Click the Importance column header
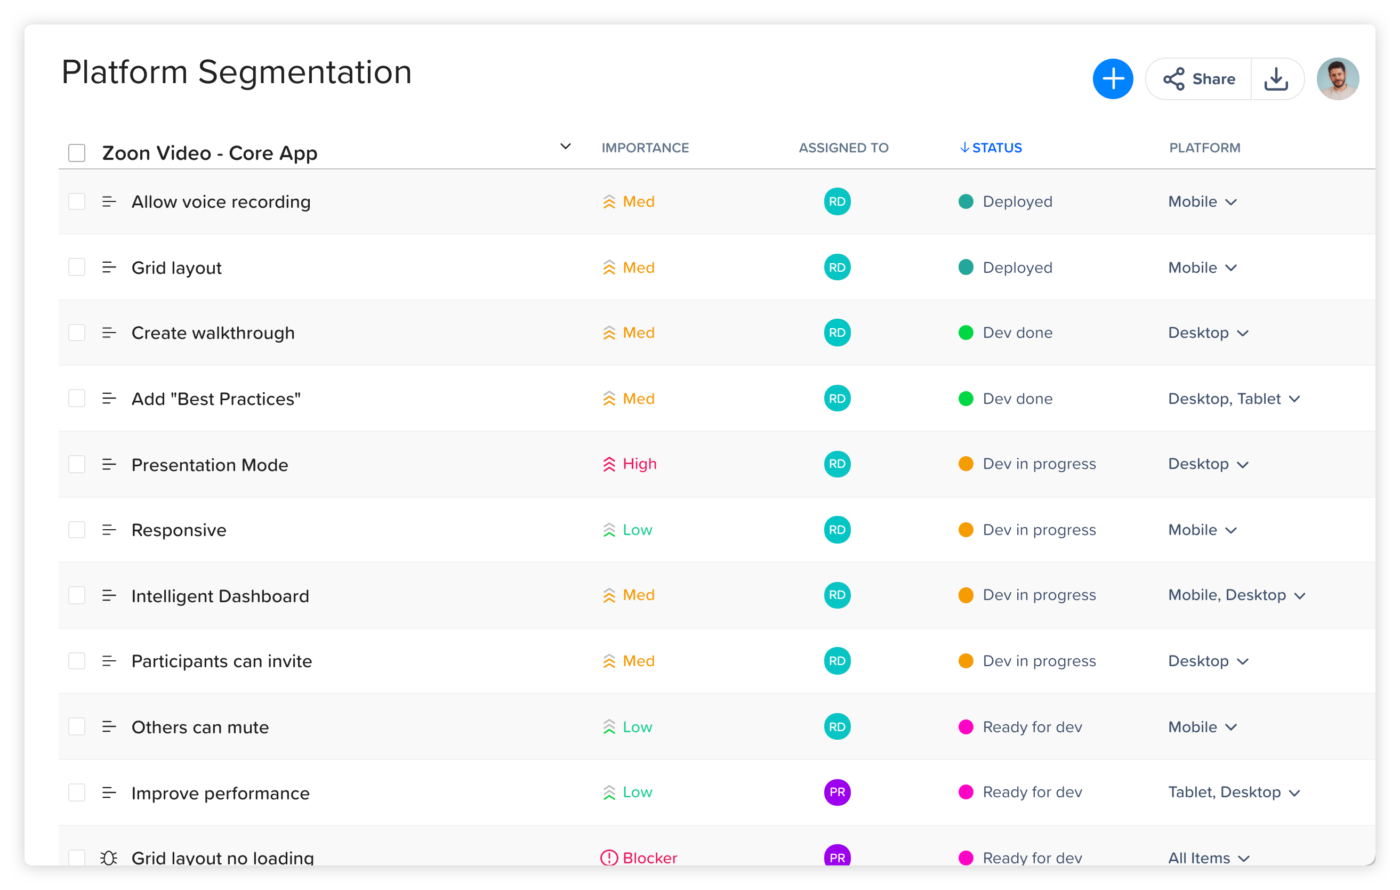The height and width of the screenshot is (890, 1400). pos(645,148)
